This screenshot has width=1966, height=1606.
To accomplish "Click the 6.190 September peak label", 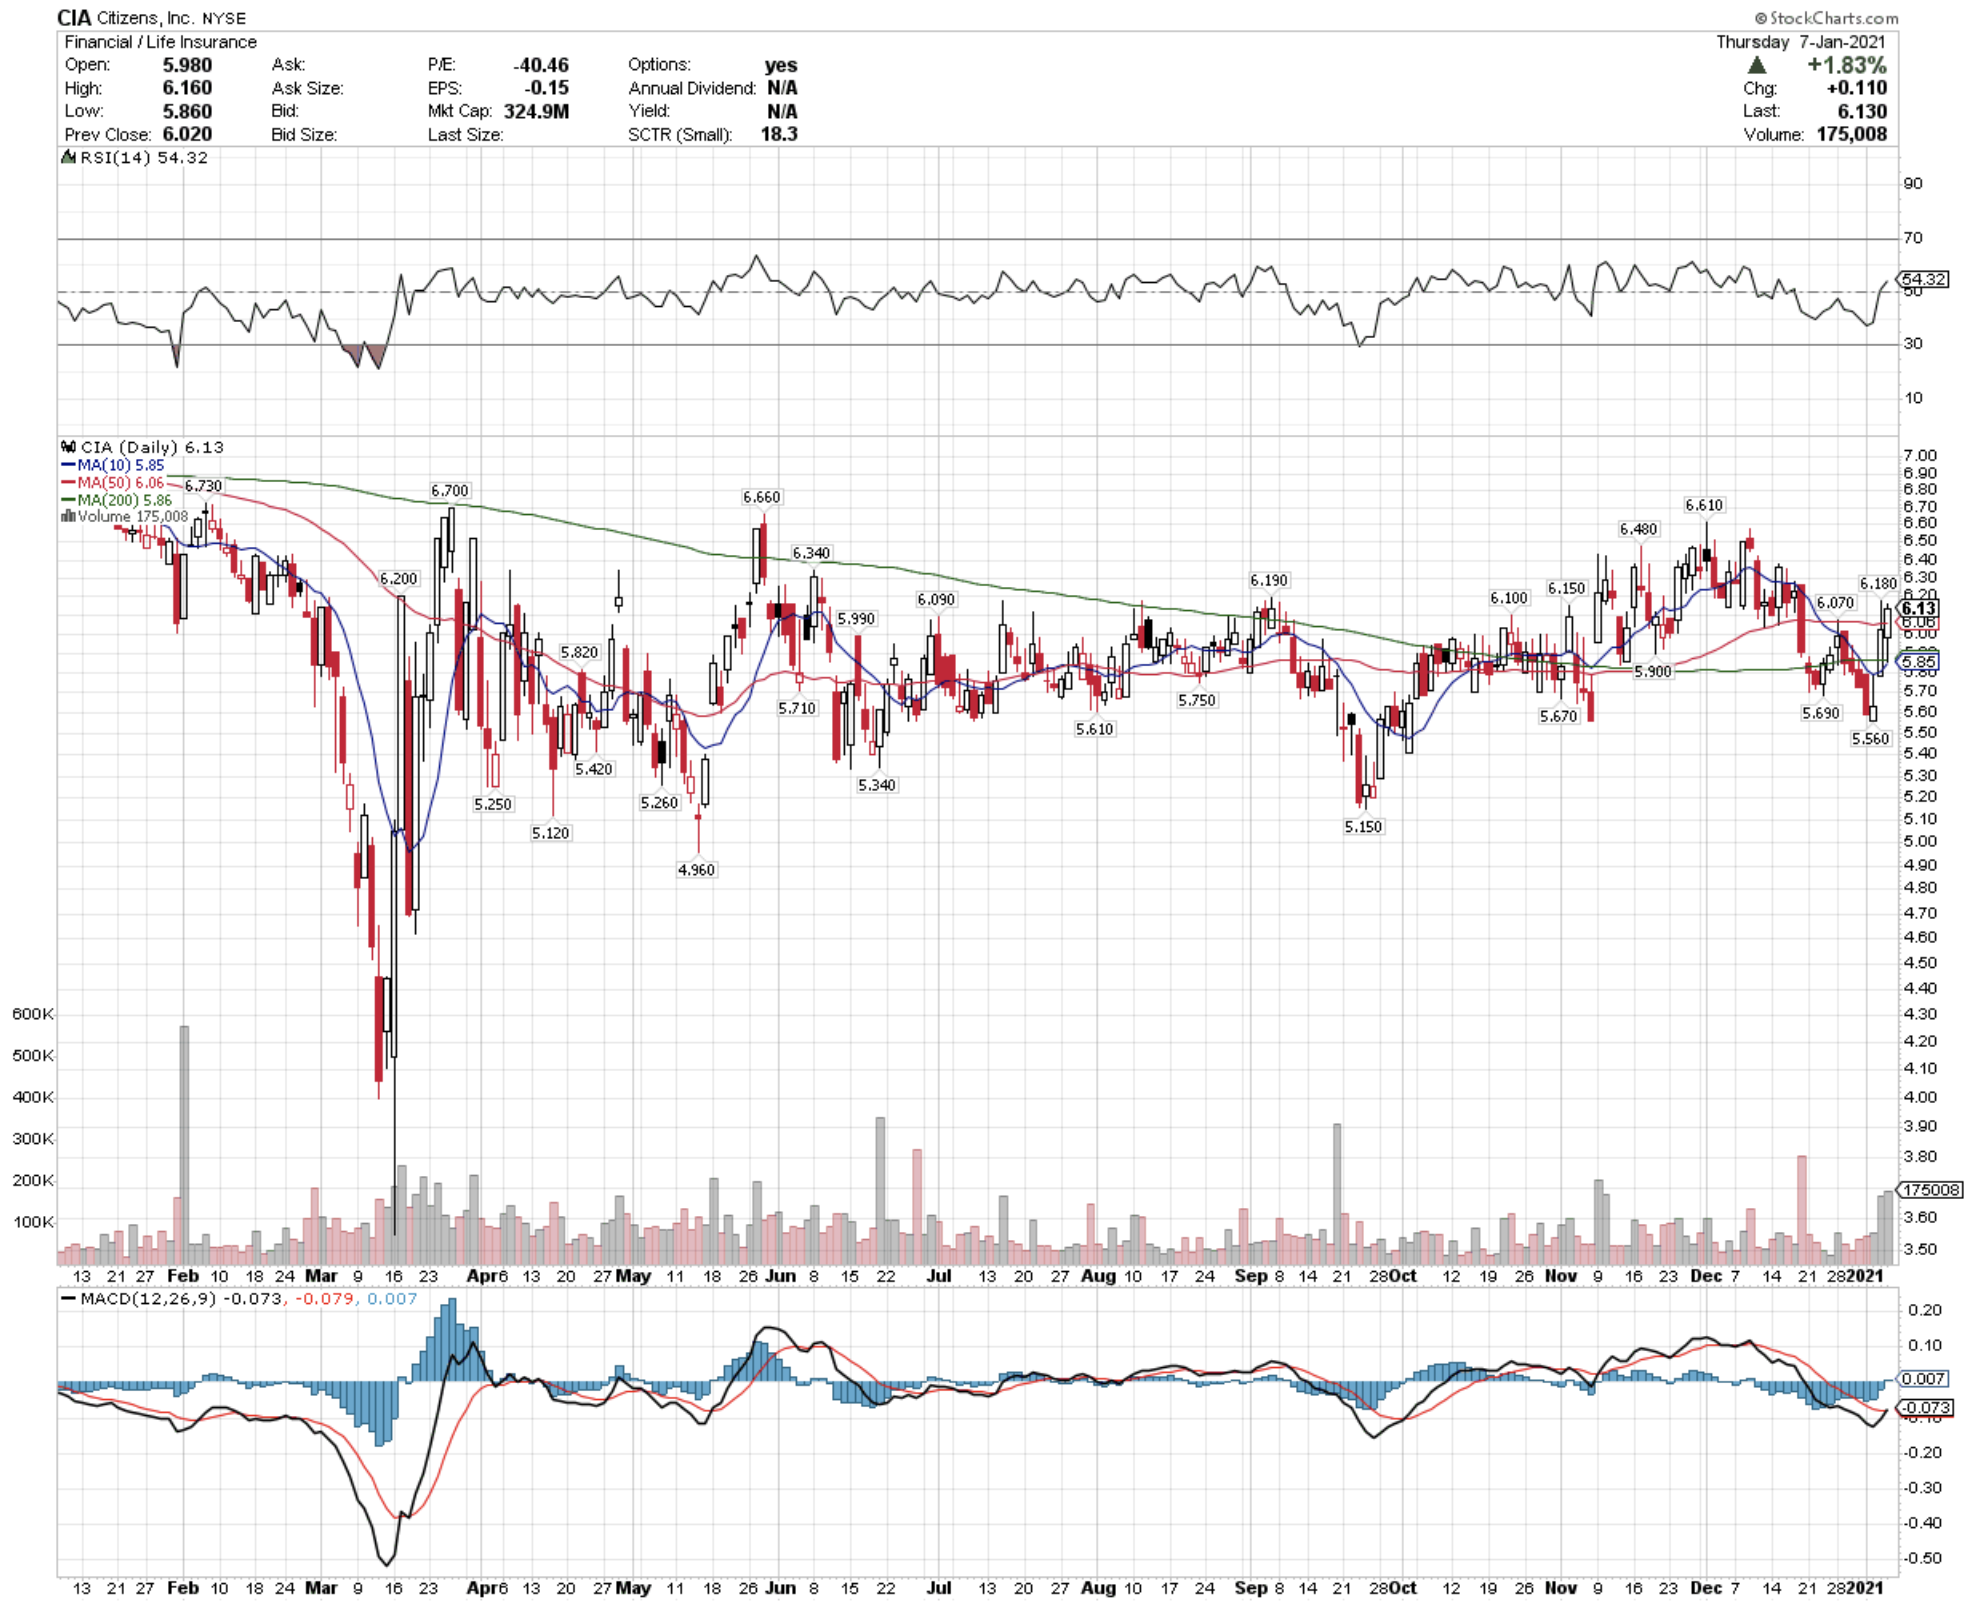I will click(x=1269, y=580).
